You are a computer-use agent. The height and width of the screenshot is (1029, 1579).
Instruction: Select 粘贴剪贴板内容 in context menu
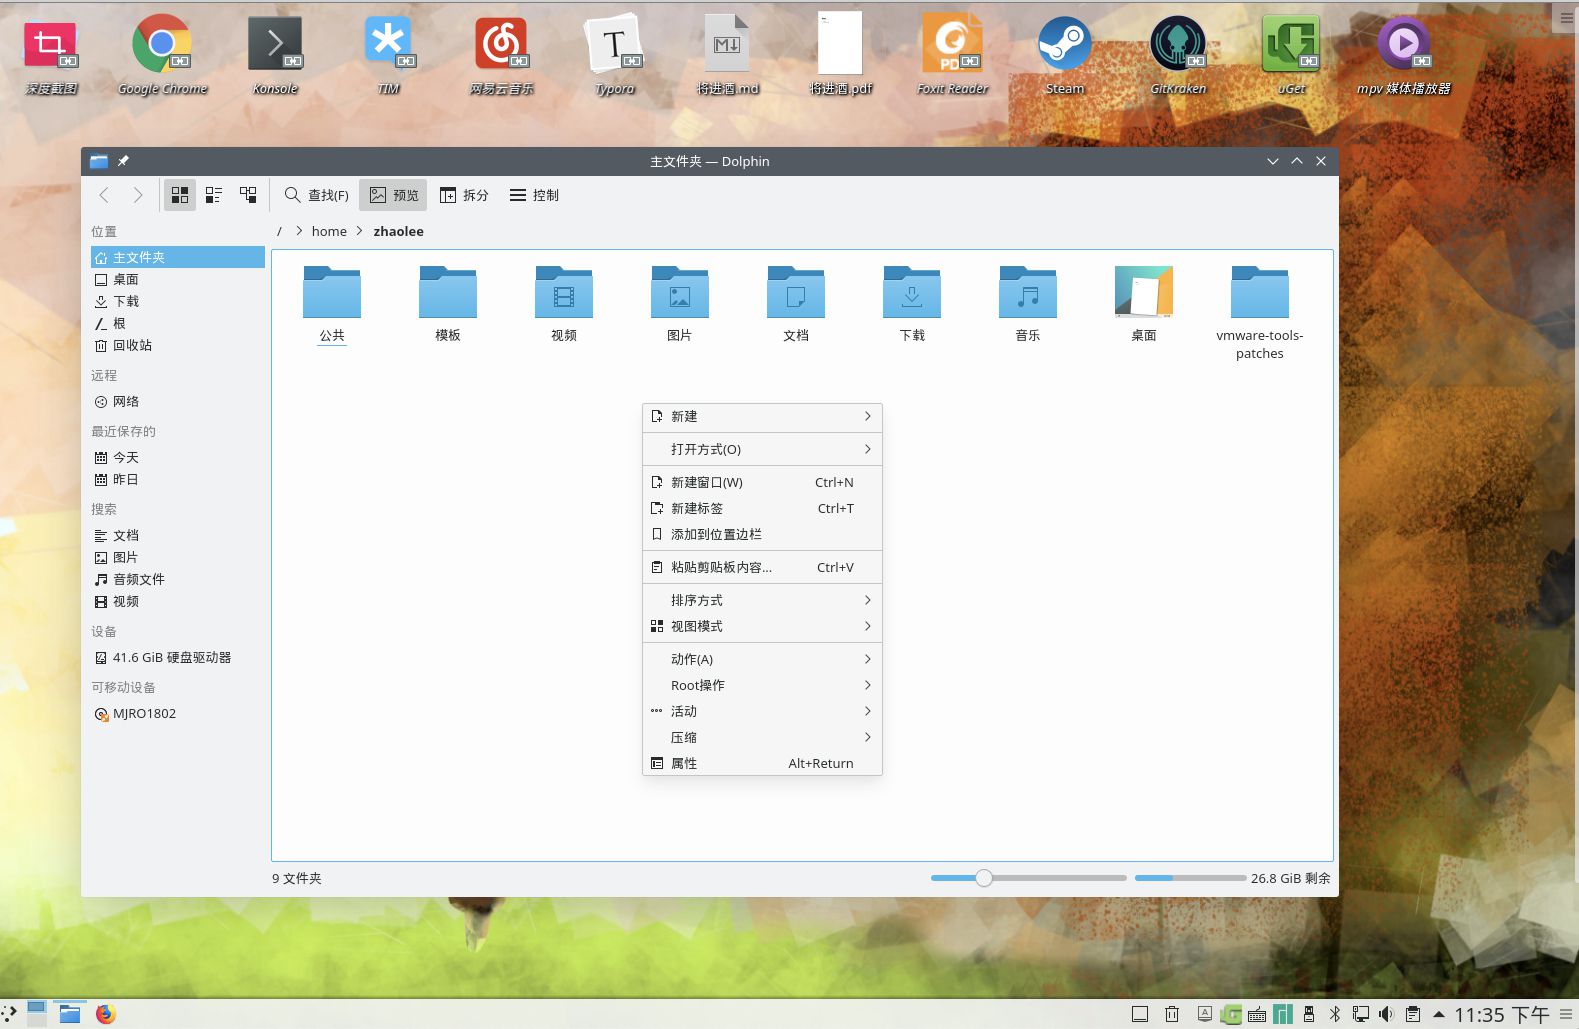(x=762, y=567)
